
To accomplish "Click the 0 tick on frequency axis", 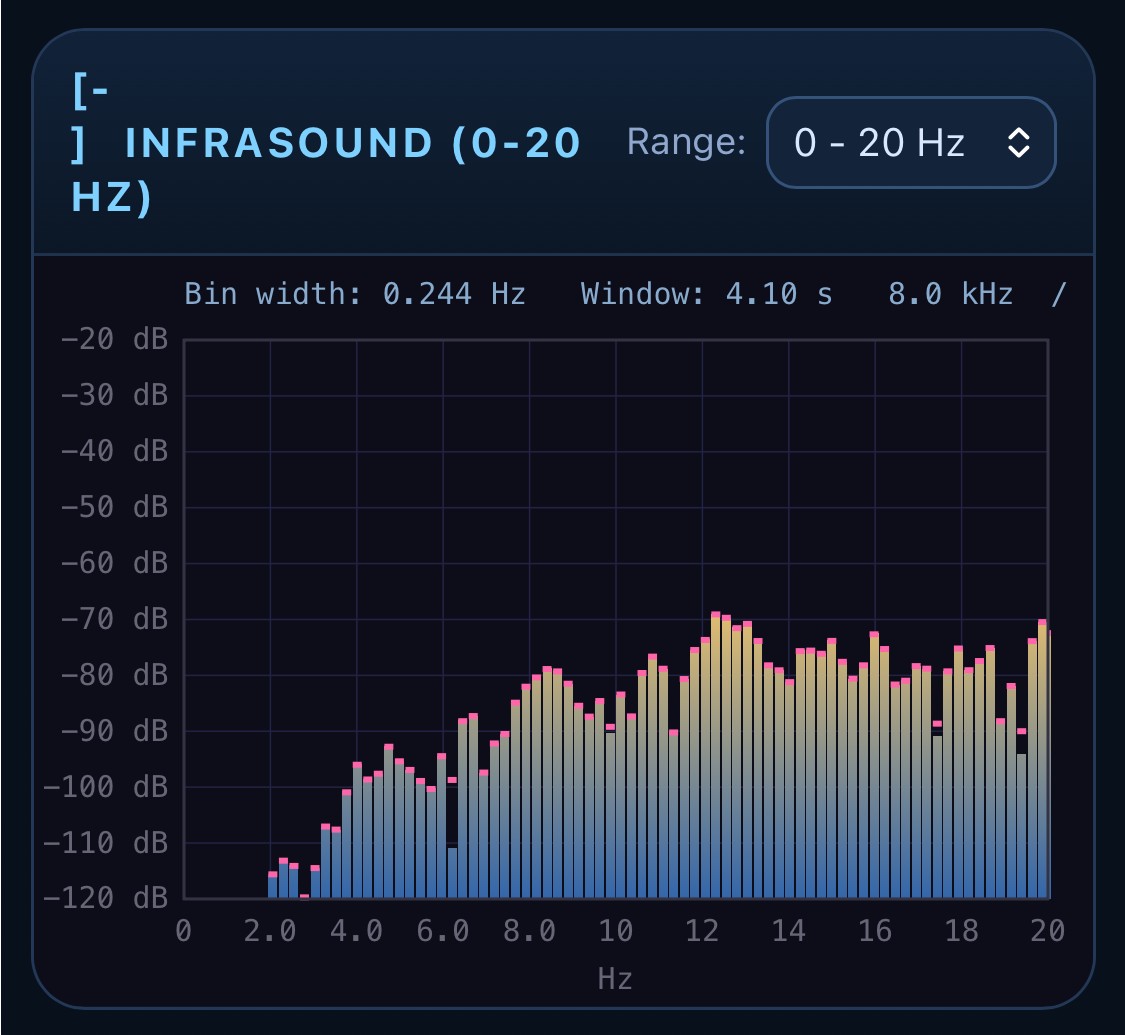I will pyautogui.click(x=184, y=931).
